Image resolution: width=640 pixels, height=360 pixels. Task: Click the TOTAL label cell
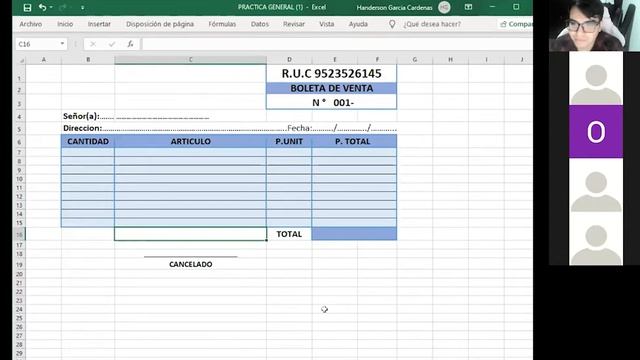(289, 234)
